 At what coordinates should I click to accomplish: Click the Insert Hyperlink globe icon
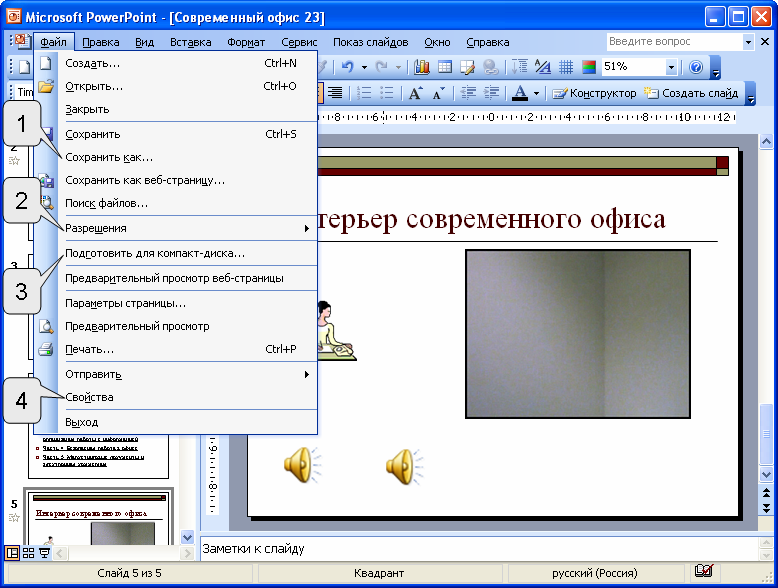[x=491, y=66]
